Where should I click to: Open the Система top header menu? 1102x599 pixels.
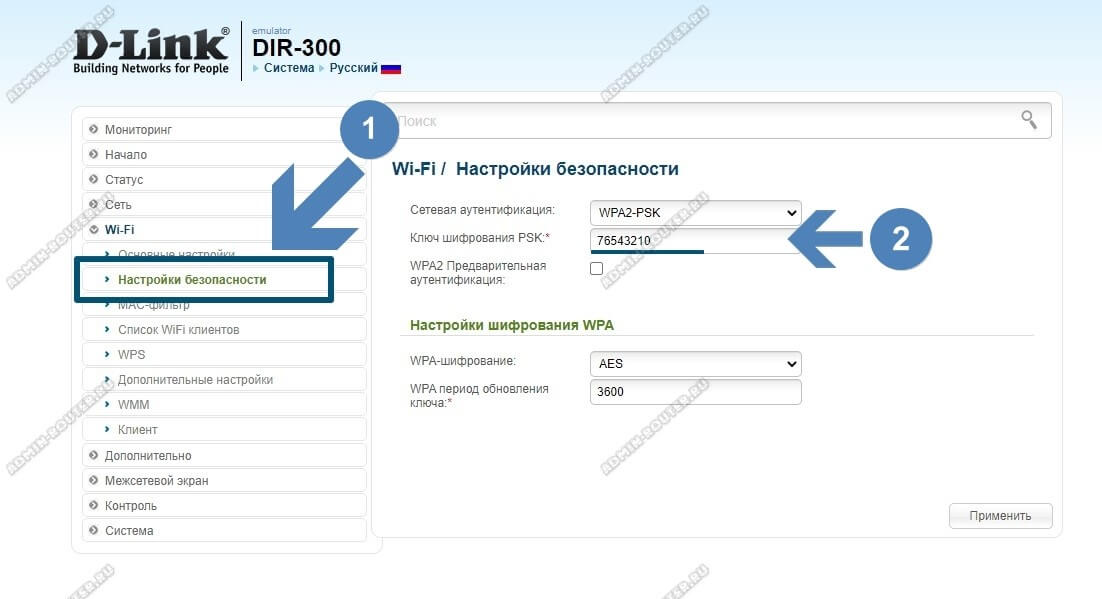pos(288,68)
